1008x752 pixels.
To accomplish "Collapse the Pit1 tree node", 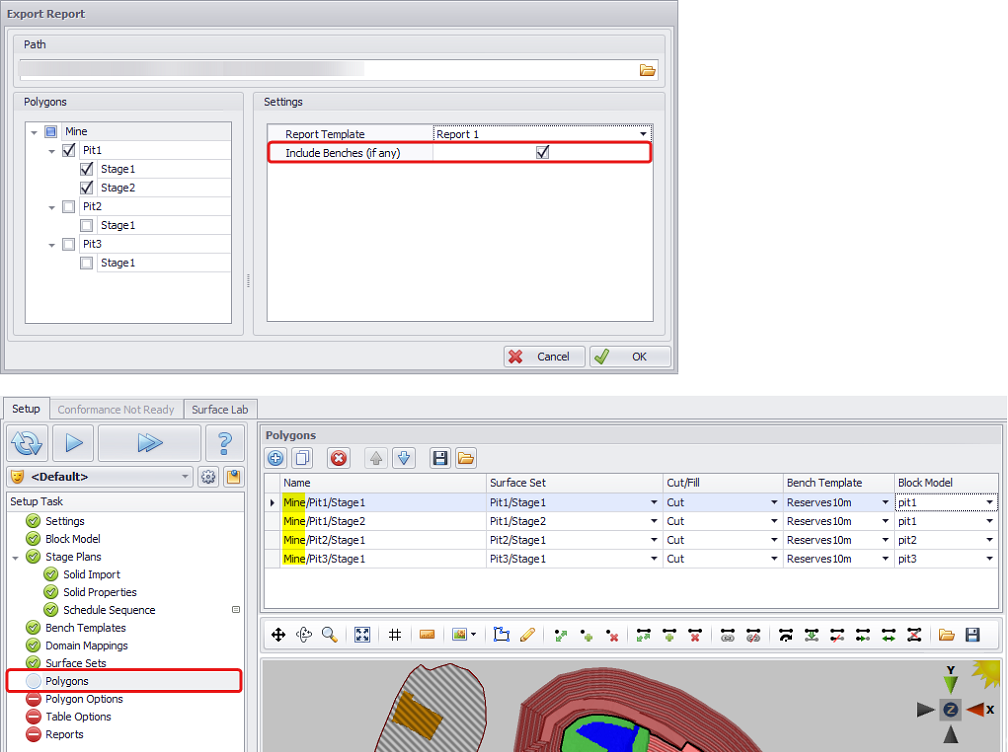I will [x=52, y=151].
